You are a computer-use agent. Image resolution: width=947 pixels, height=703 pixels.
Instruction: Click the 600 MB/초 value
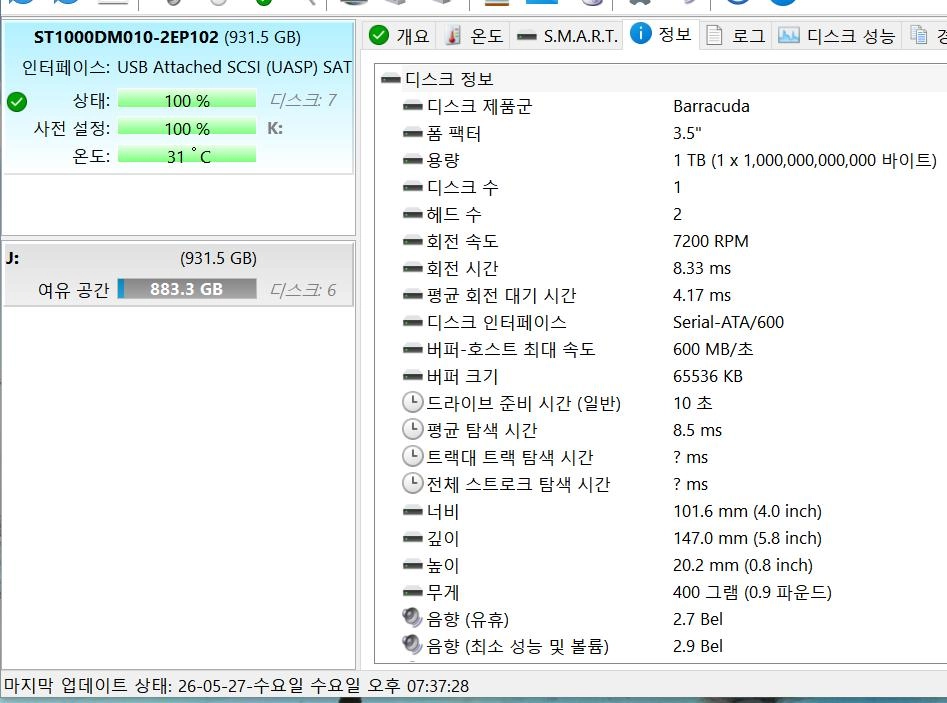[x=713, y=349]
